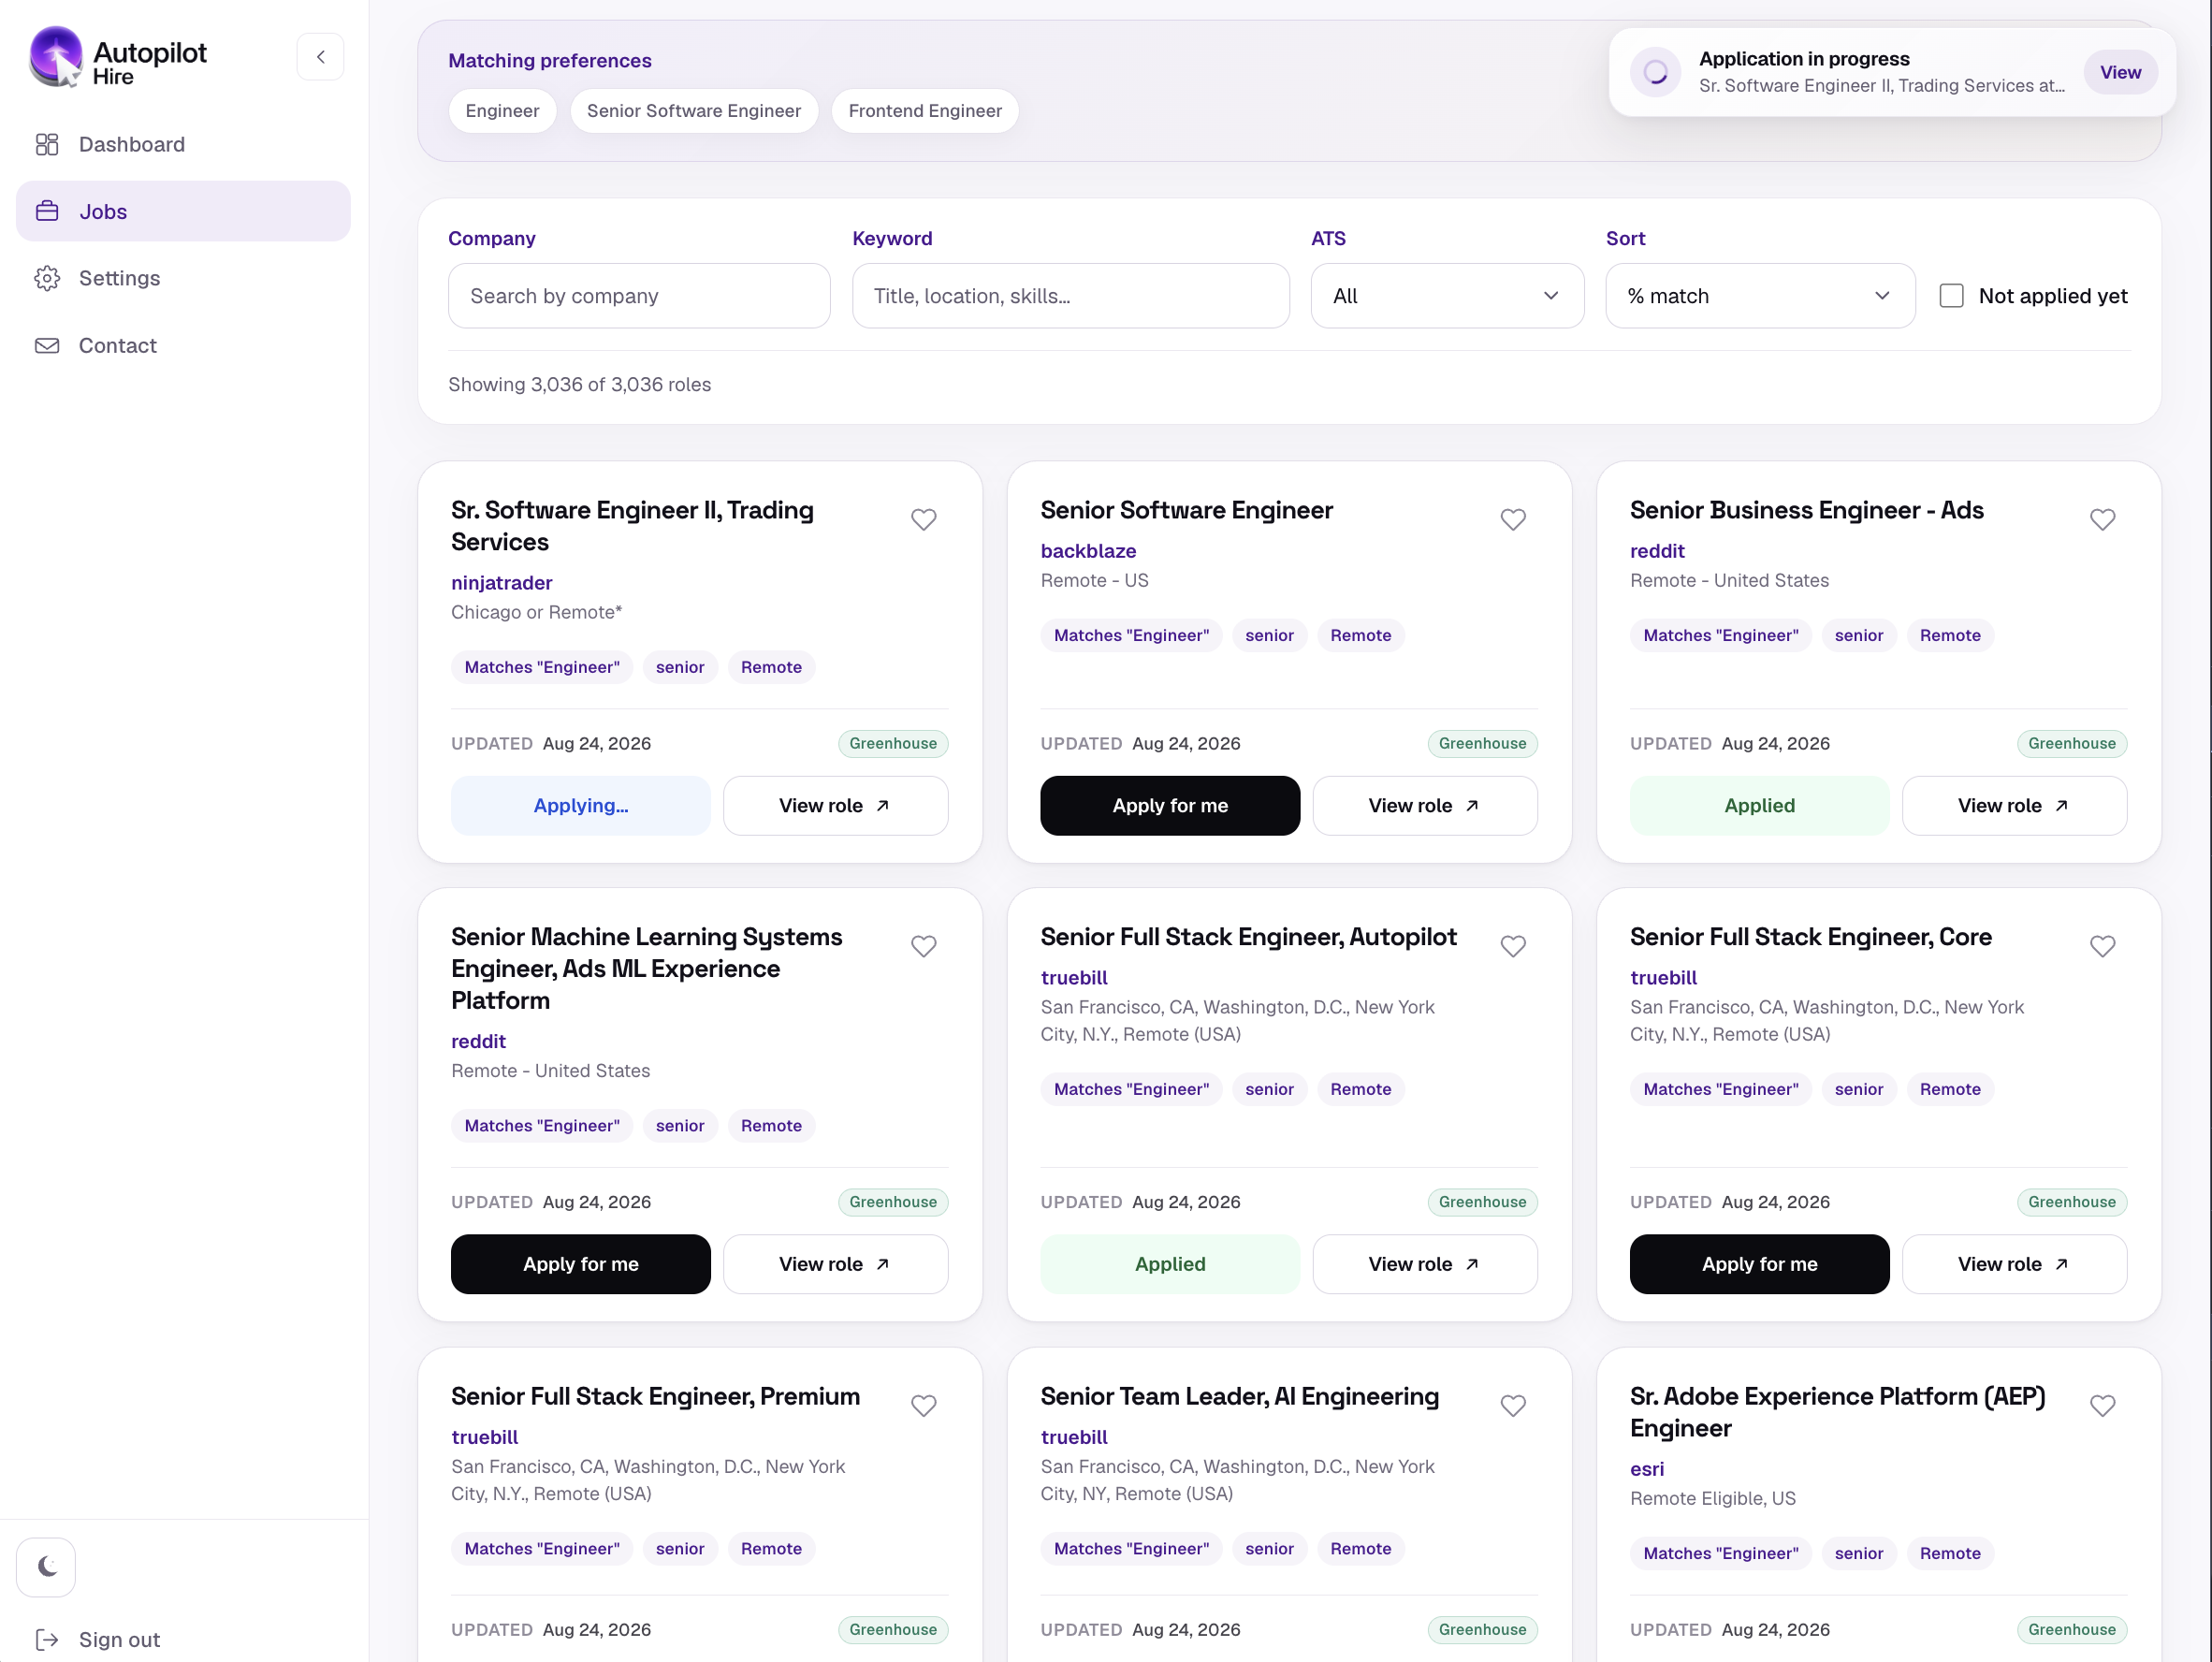Viewport: 2212px width, 1662px height.
Task: Open the Sort % match dropdown
Action: pos(1759,296)
